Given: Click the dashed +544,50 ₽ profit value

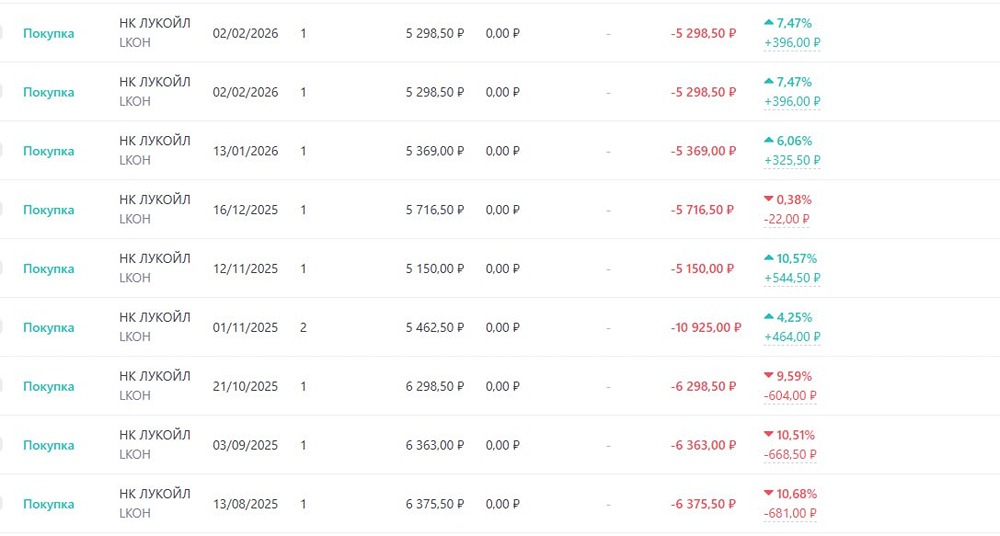Looking at the screenshot, I should click(791, 278).
